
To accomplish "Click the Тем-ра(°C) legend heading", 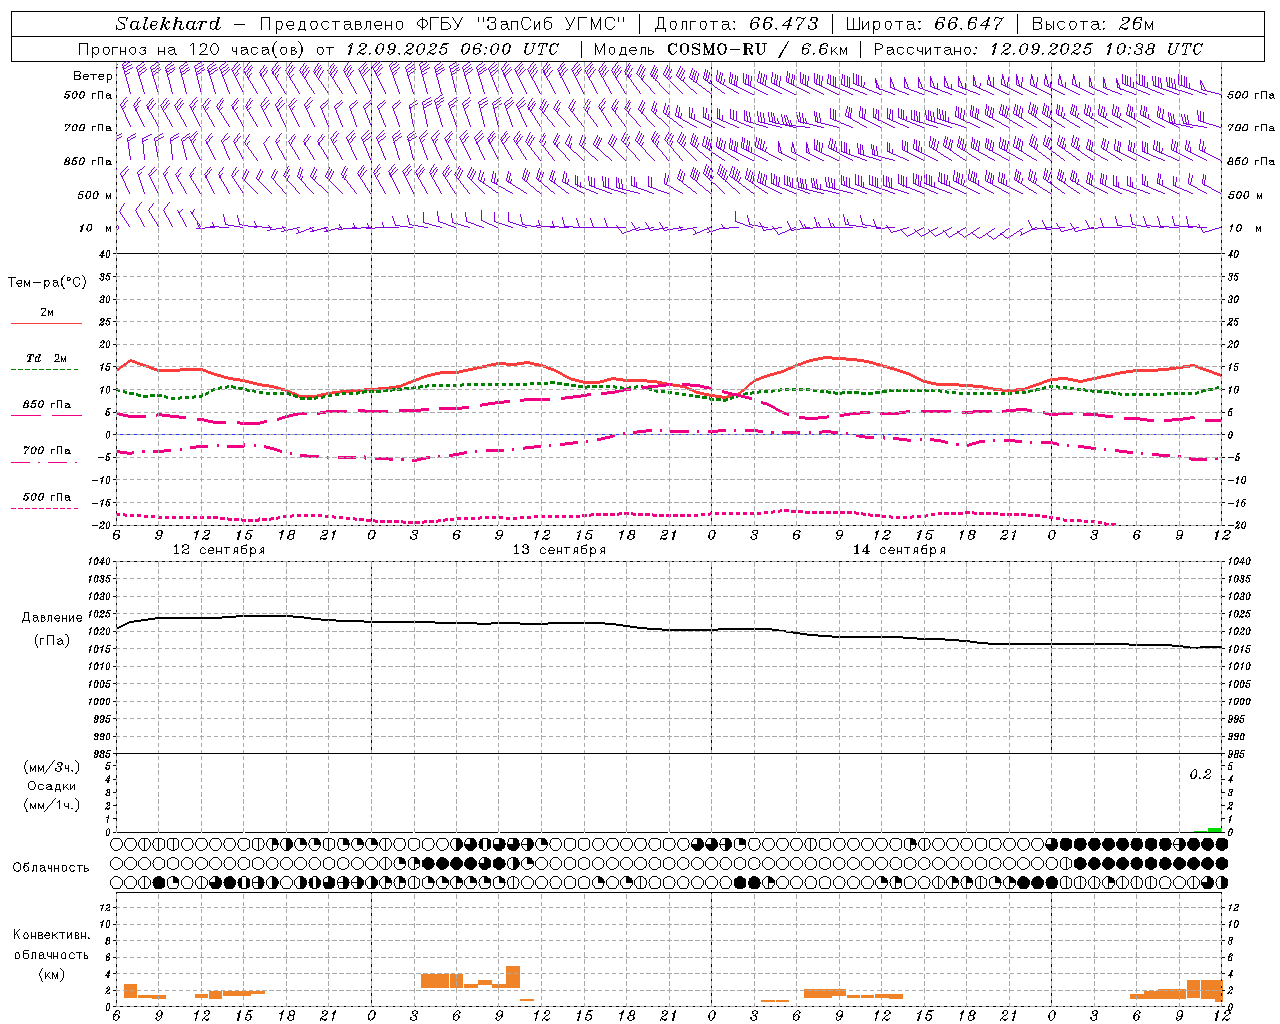I will coord(47,283).
